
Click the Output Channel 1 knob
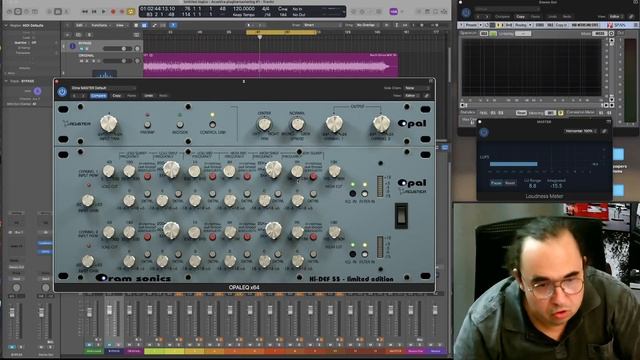(x=334, y=124)
